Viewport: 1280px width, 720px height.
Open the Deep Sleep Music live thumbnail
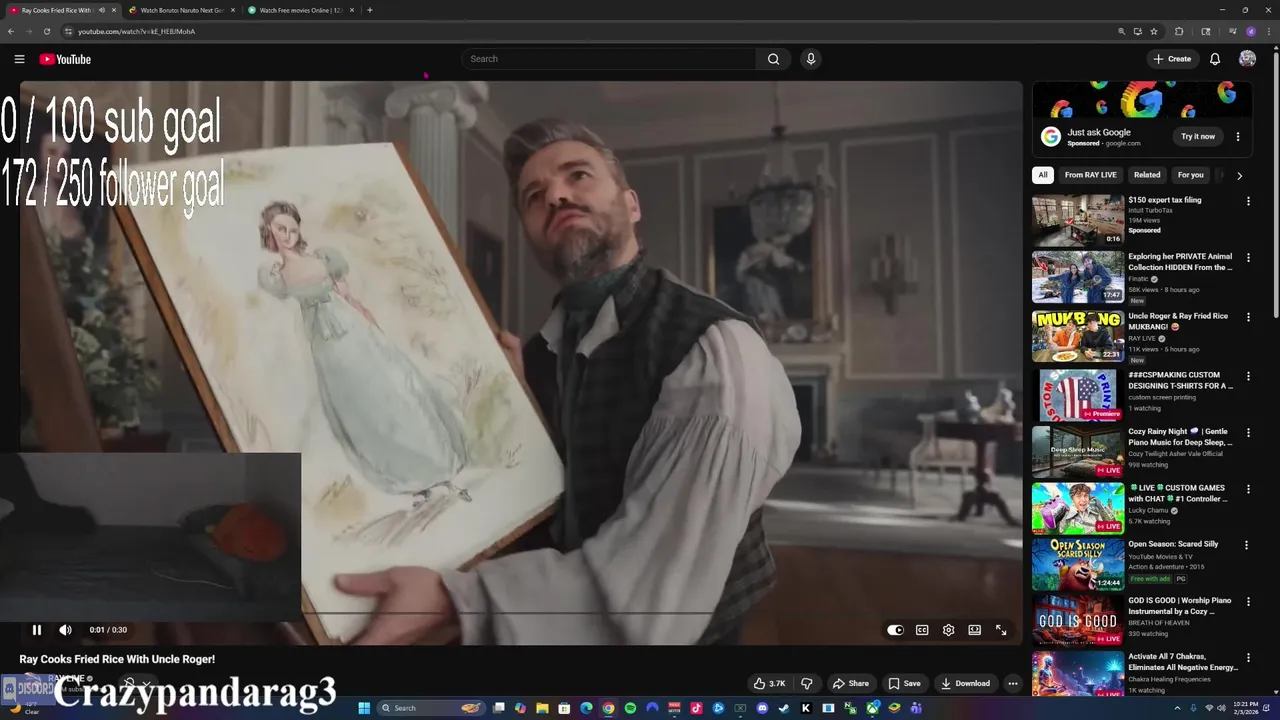click(1078, 451)
